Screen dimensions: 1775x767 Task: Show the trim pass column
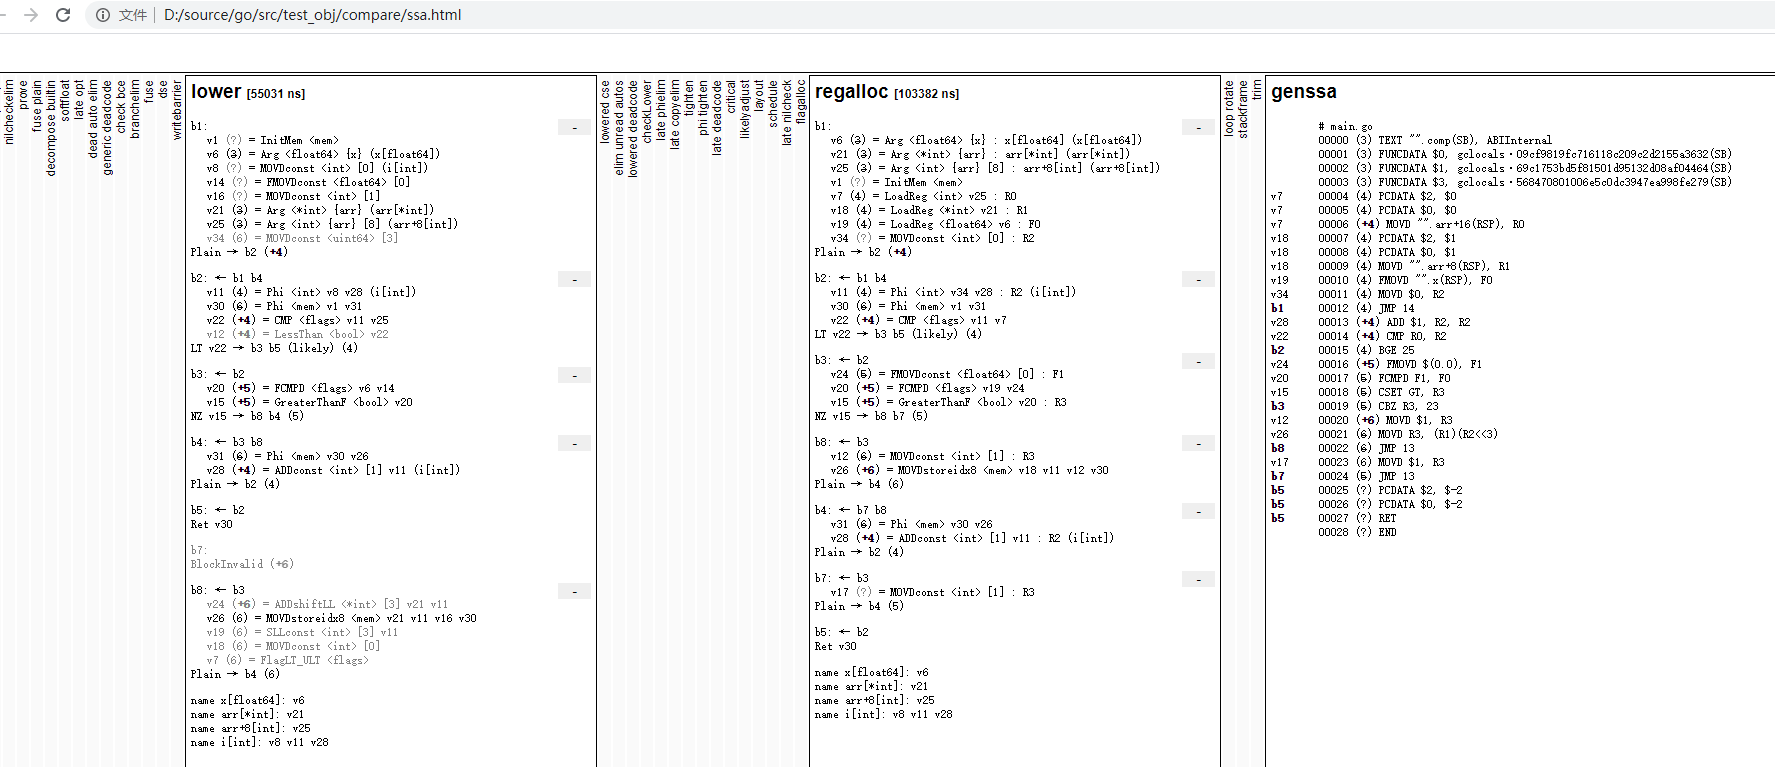coord(1257,90)
